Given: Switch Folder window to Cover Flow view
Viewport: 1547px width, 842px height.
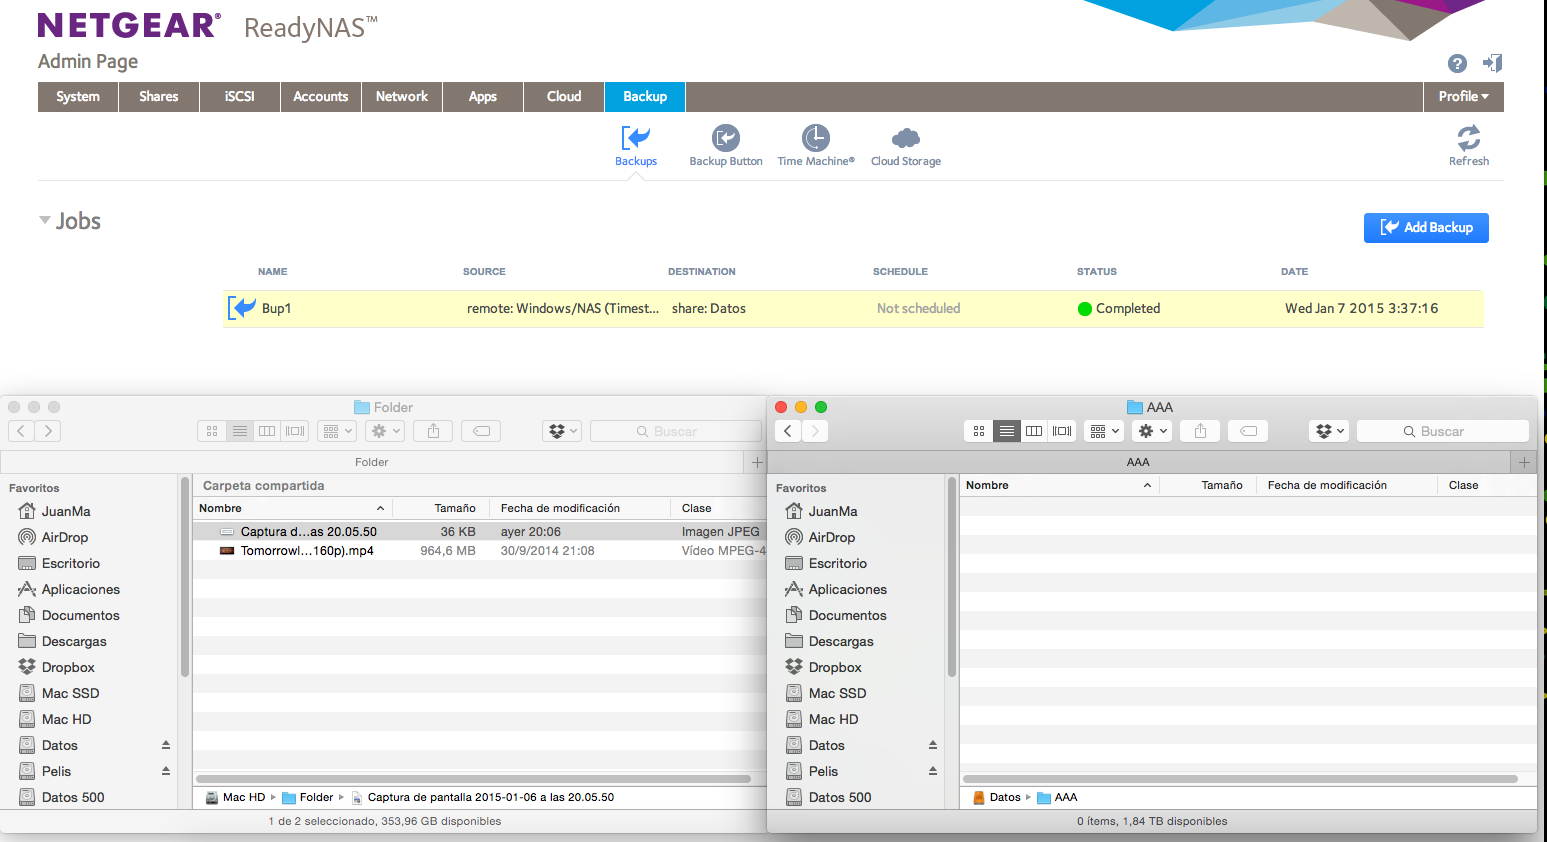Looking at the screenshot, I should tap(295, 431).
